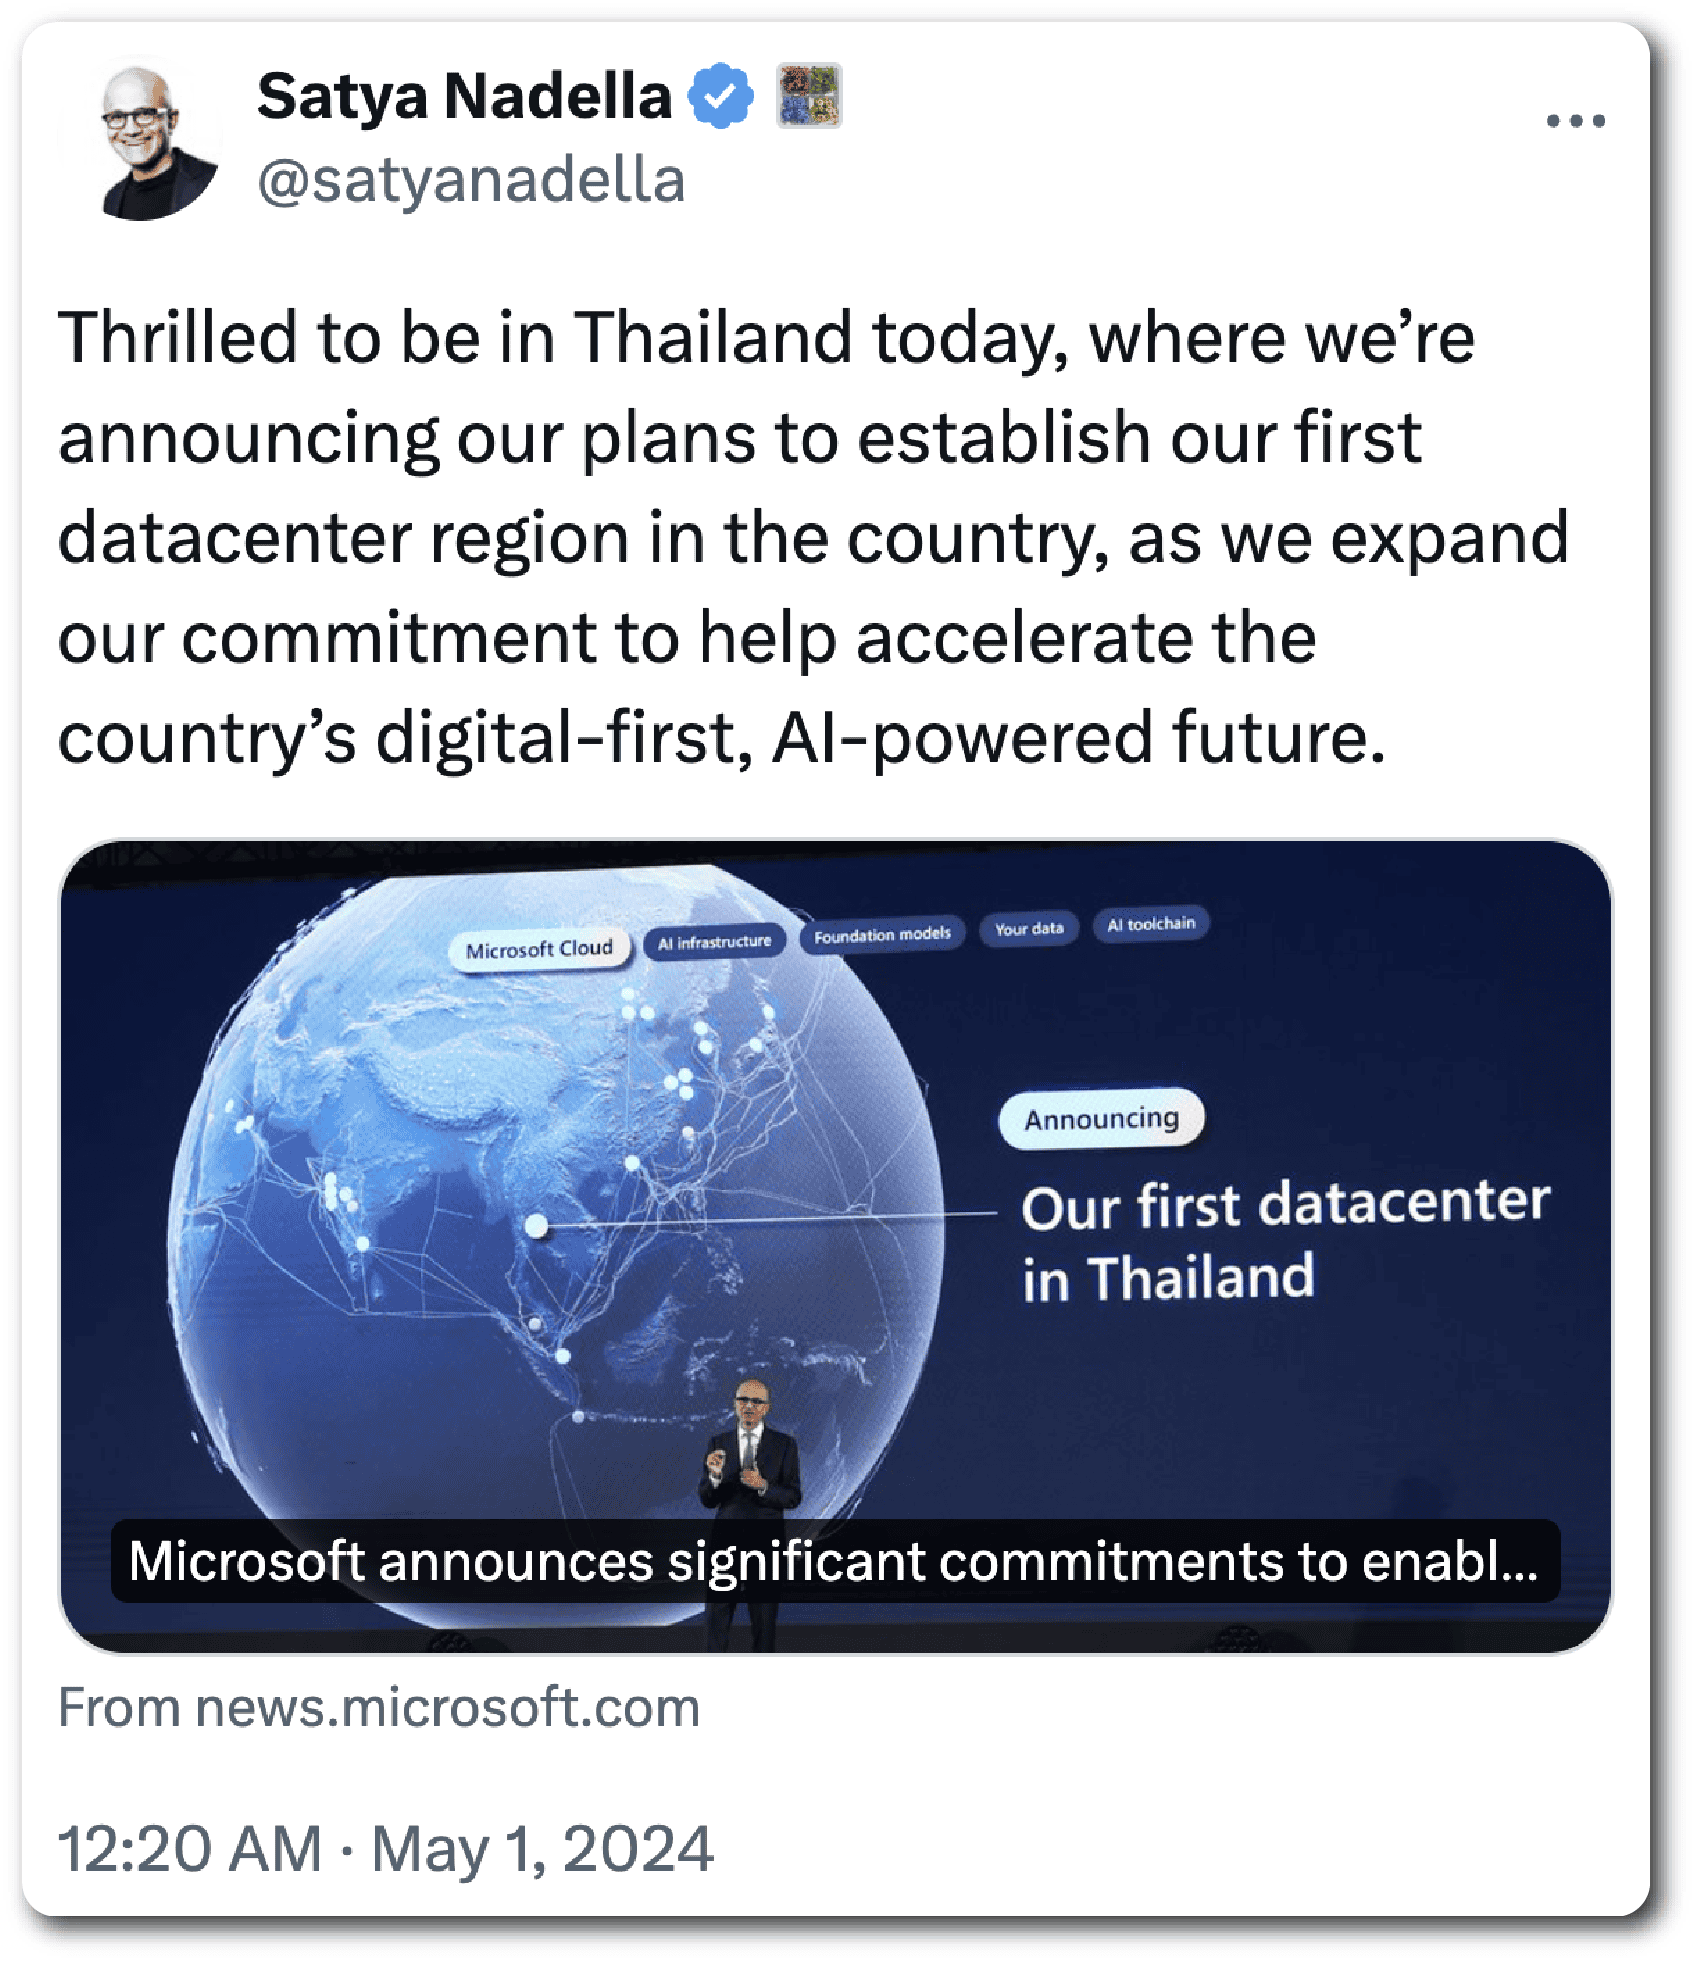This screenshot has width=1695, height=1962.
Task: Click the 'Microsoft Cloud' pill in image
Action: (539, 948)
